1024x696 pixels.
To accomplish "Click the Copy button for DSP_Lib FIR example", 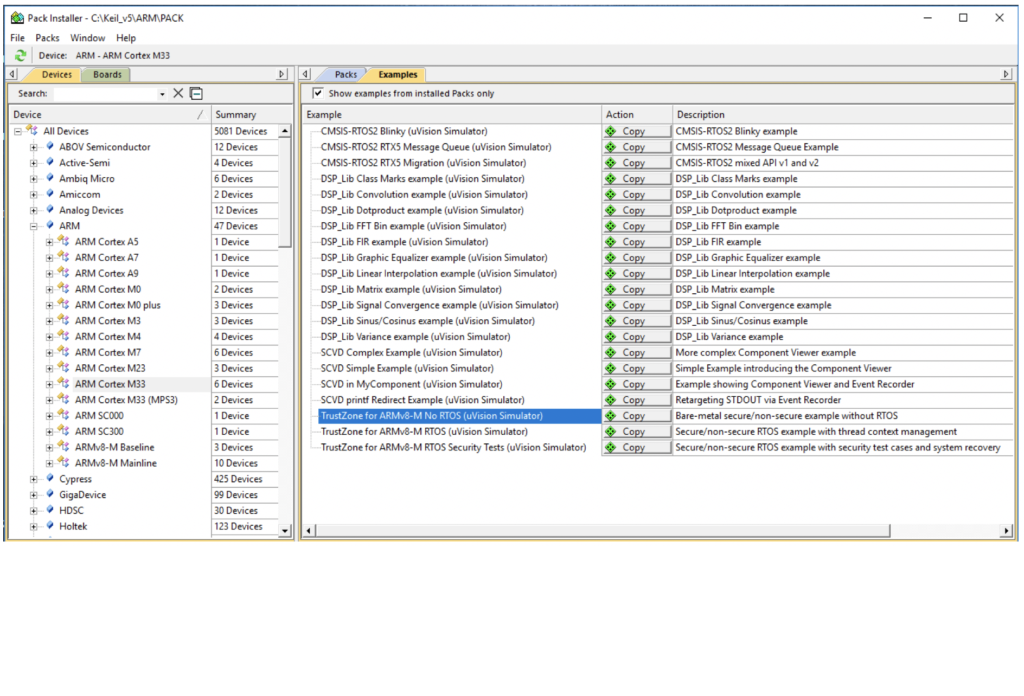I will point(636,241).
